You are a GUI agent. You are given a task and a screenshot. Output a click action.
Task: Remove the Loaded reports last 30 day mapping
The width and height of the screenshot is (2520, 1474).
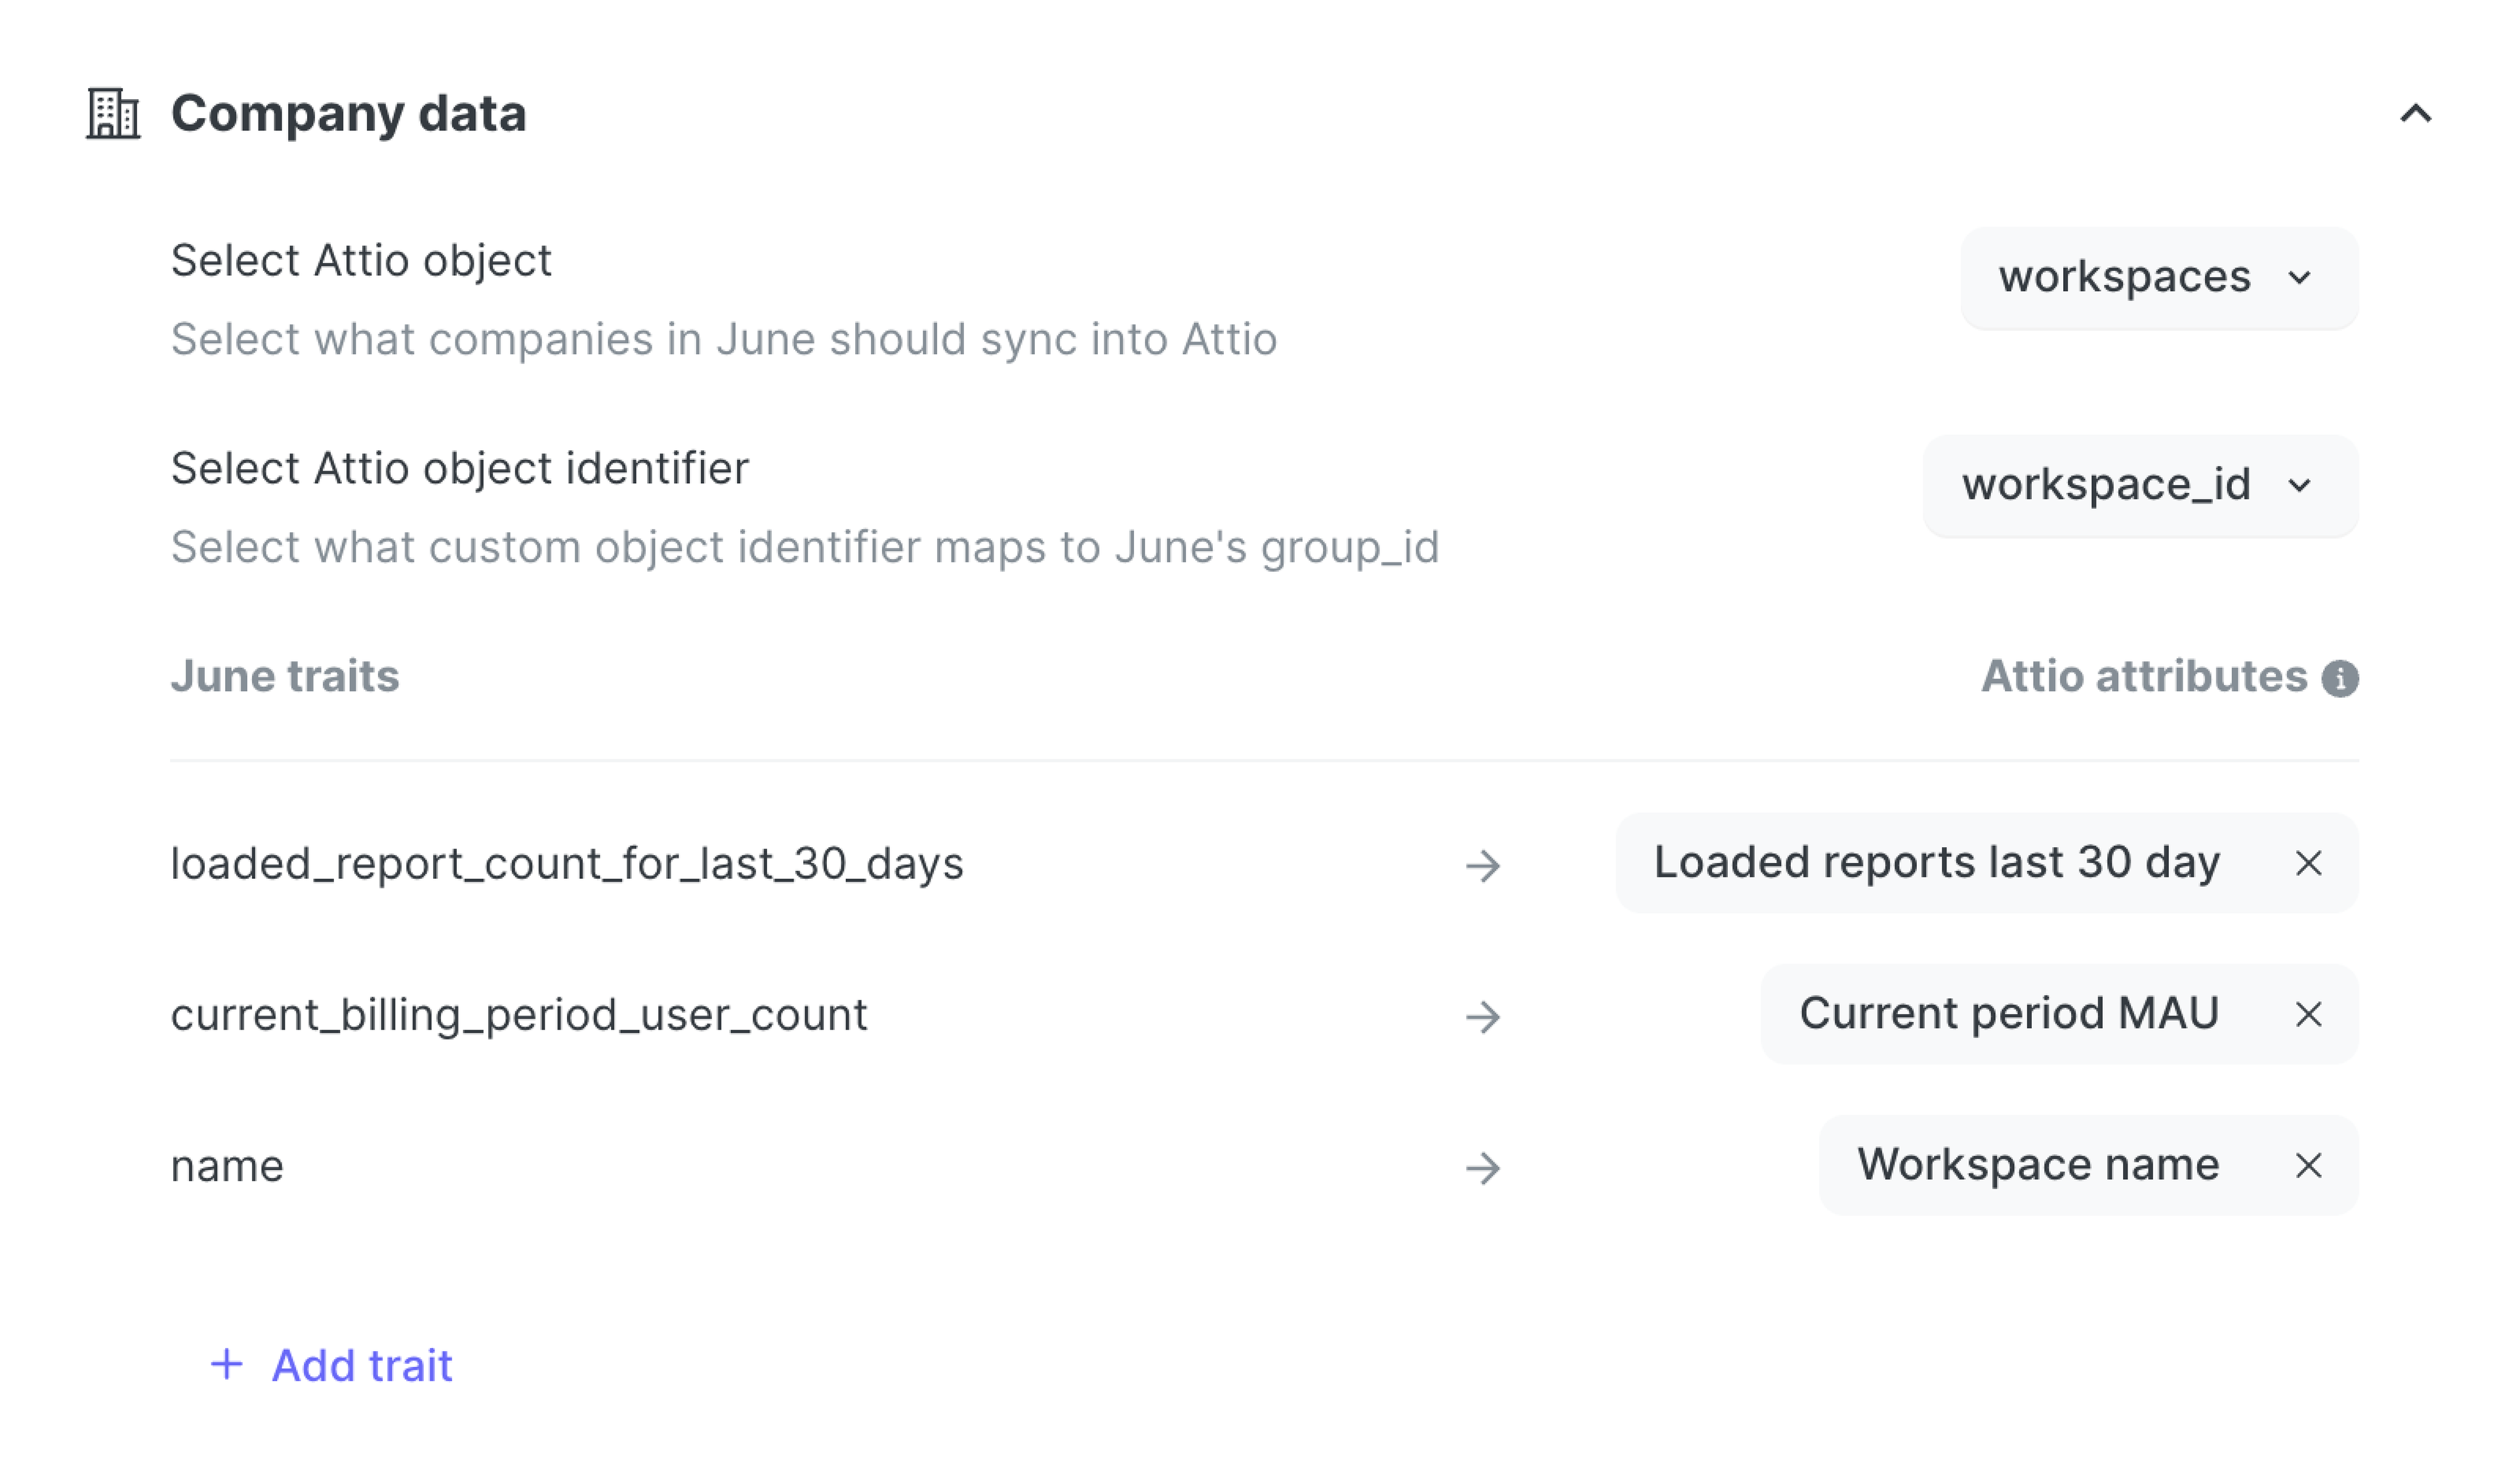click(2307, 863)
